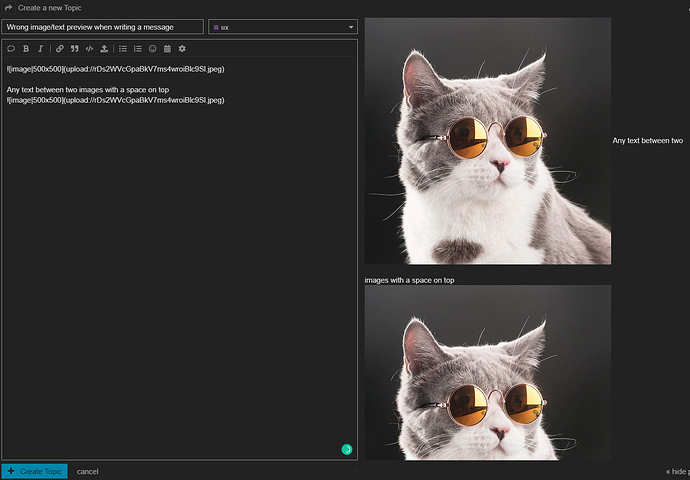The height and width of the screenshot is (480, 690).
Task: Click the 'Any text between two' preview text
Action: tap(647, 141)
